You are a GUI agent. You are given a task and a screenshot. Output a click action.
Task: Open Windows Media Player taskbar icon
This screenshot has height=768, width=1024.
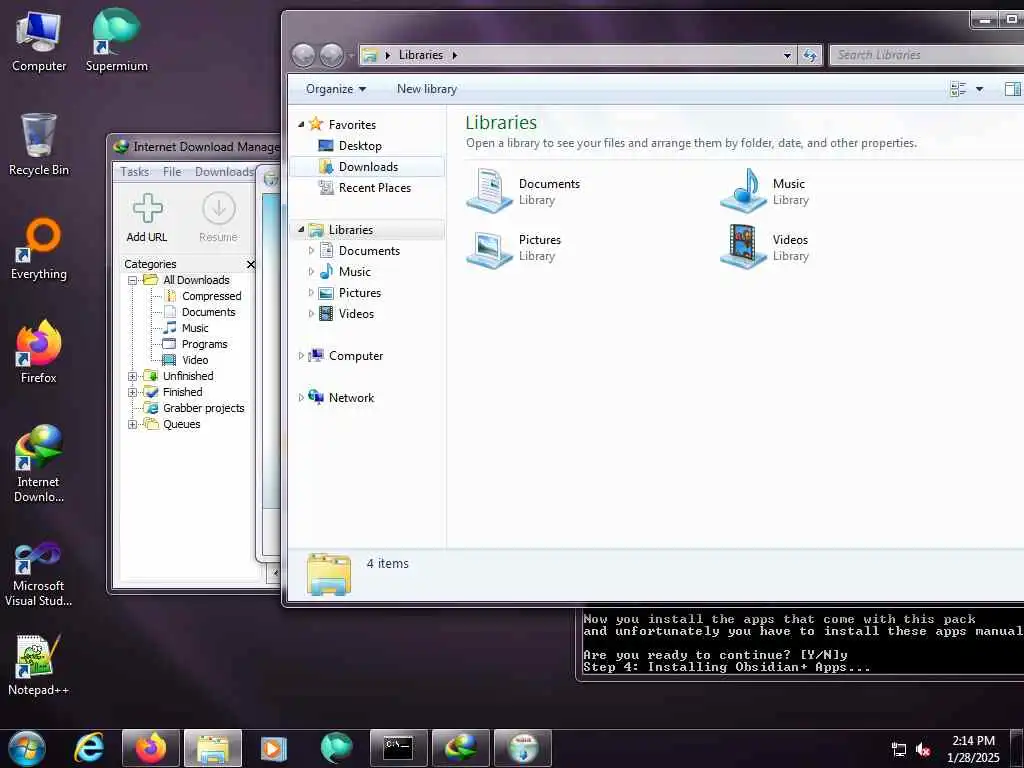tap(274, 748)
